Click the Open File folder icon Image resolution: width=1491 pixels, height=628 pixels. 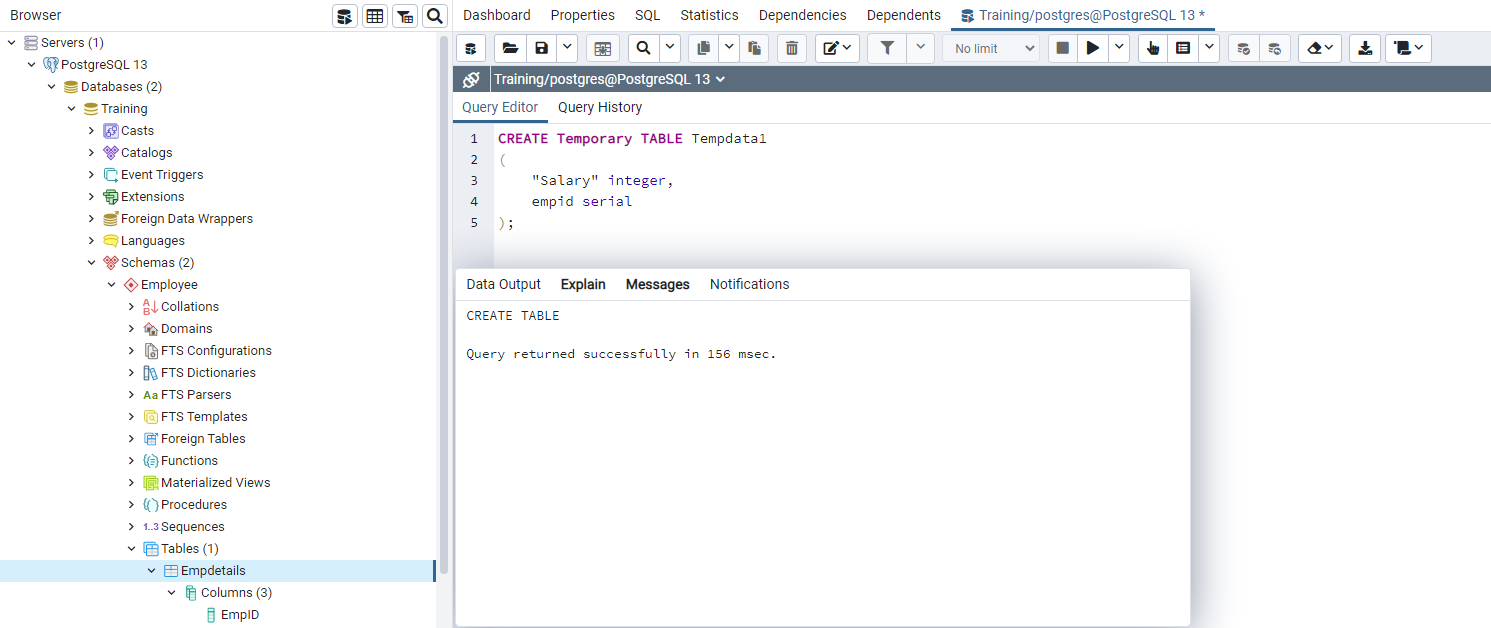tap(510, 48)
